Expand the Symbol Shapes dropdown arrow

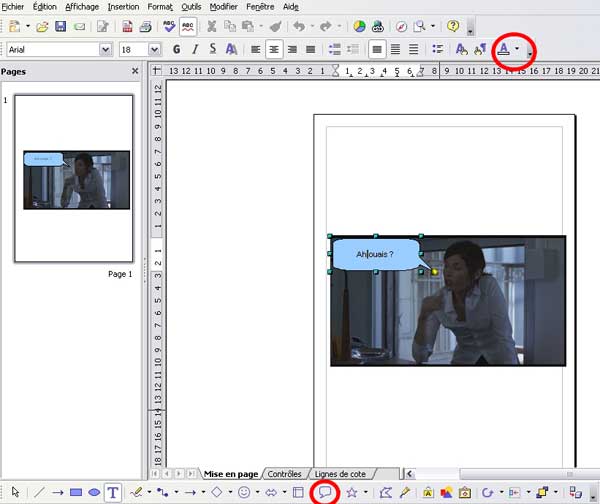258,492
